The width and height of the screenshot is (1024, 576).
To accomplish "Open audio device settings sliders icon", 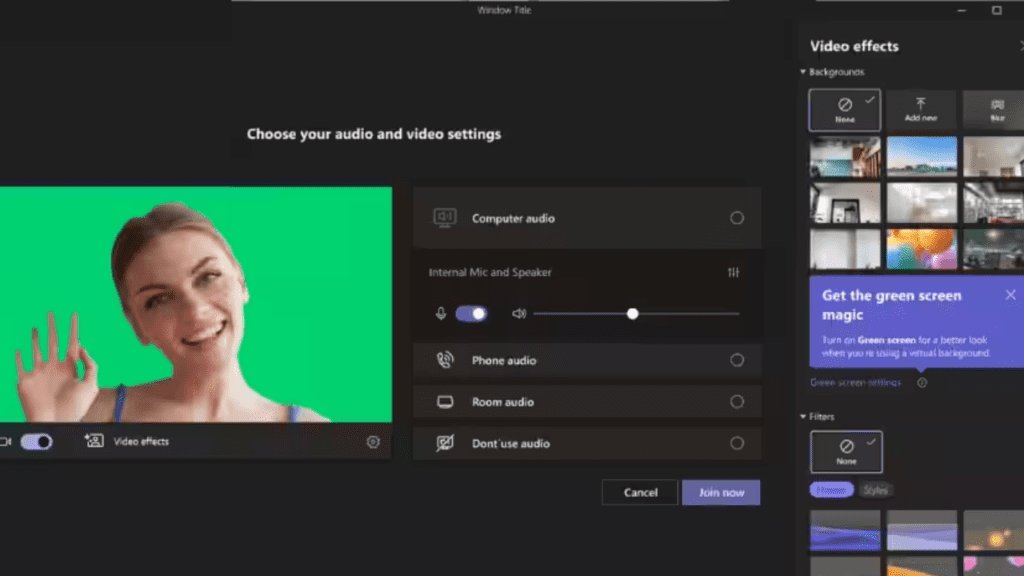I will point(733,272).
